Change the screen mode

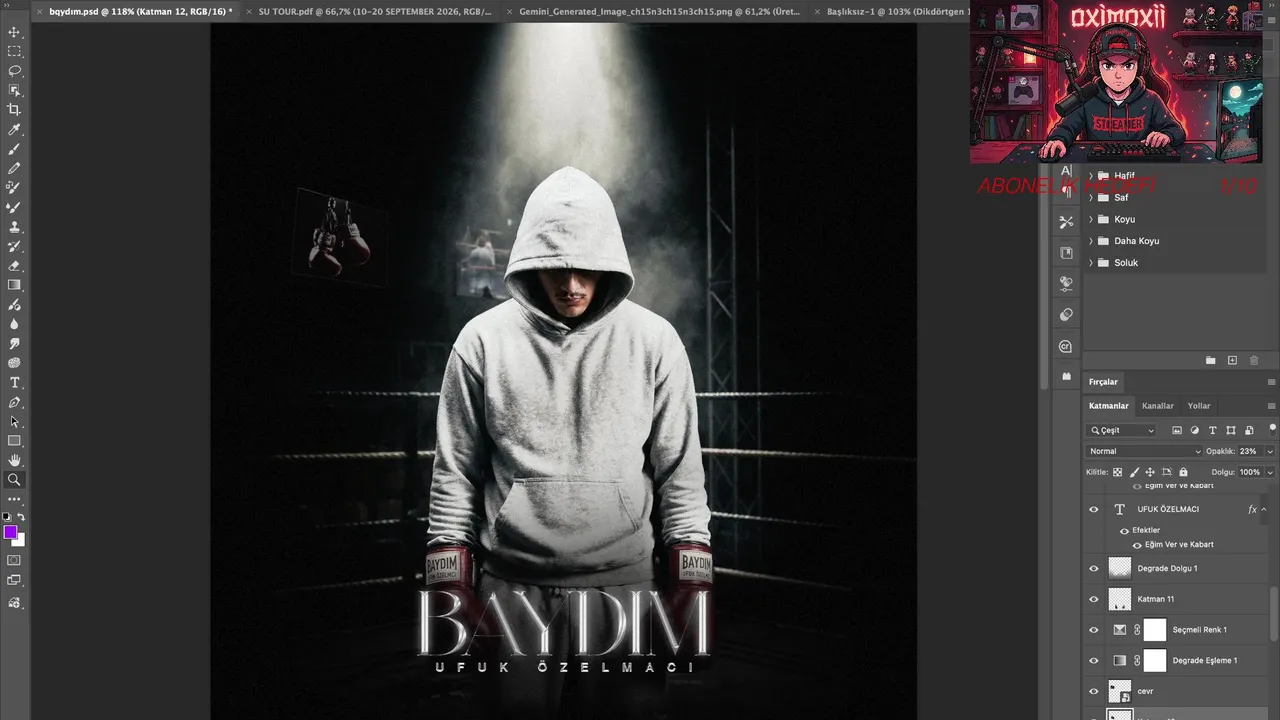click(x=14, y=580)
